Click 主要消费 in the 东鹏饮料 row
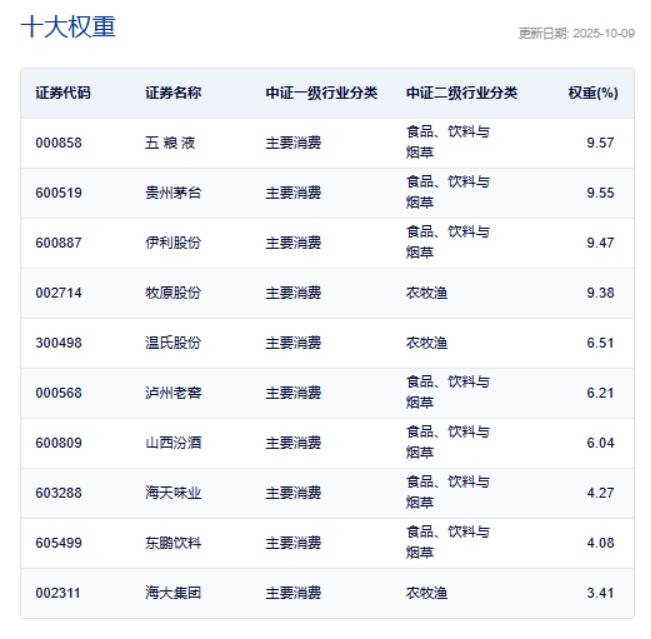Image resolution: width=651 pixels, height=639 pixels. point(294,543)
